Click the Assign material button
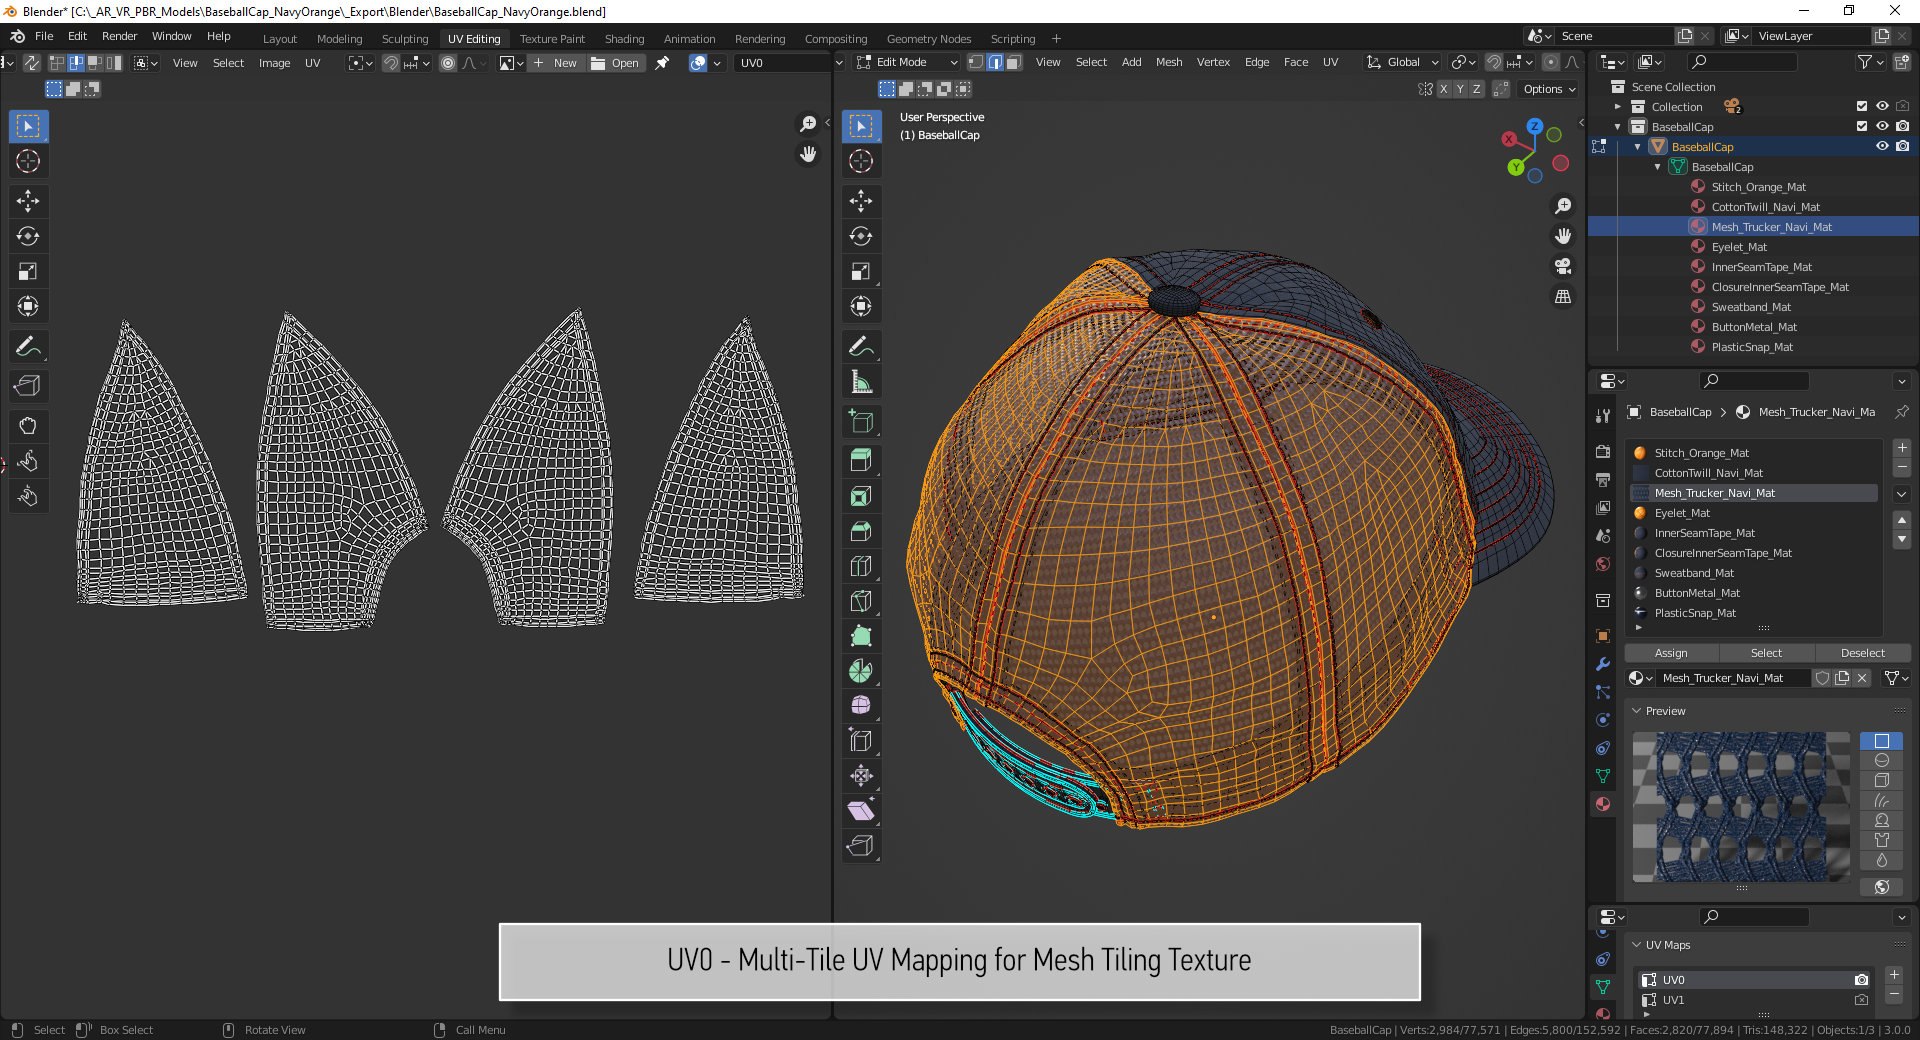The image size is (1920, 1040). 1671,653
